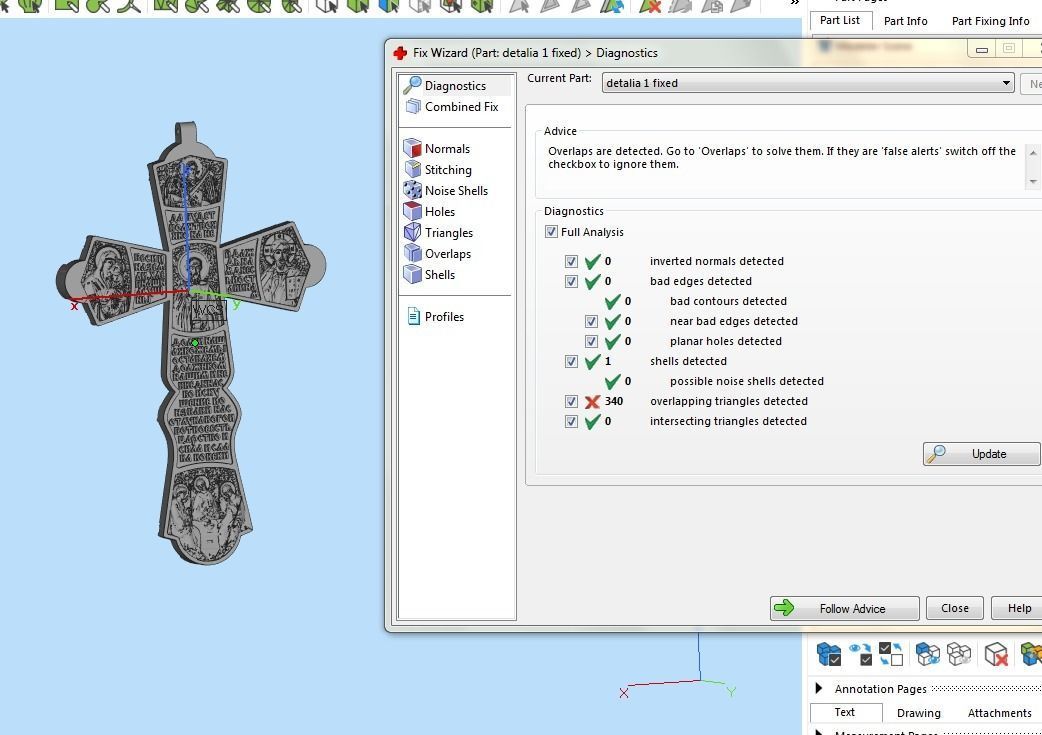The height and width of the screenshot is (735, 1042).
Task: Click the Advice box scroll down arrow
Action: point(1033,181)
